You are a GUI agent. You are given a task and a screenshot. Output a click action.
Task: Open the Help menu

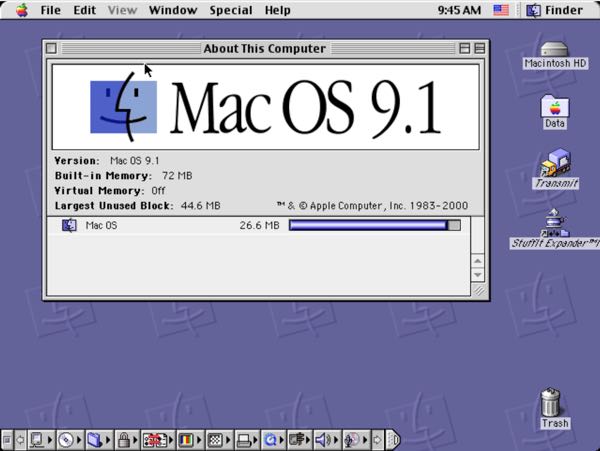click(x=277, y=10)
